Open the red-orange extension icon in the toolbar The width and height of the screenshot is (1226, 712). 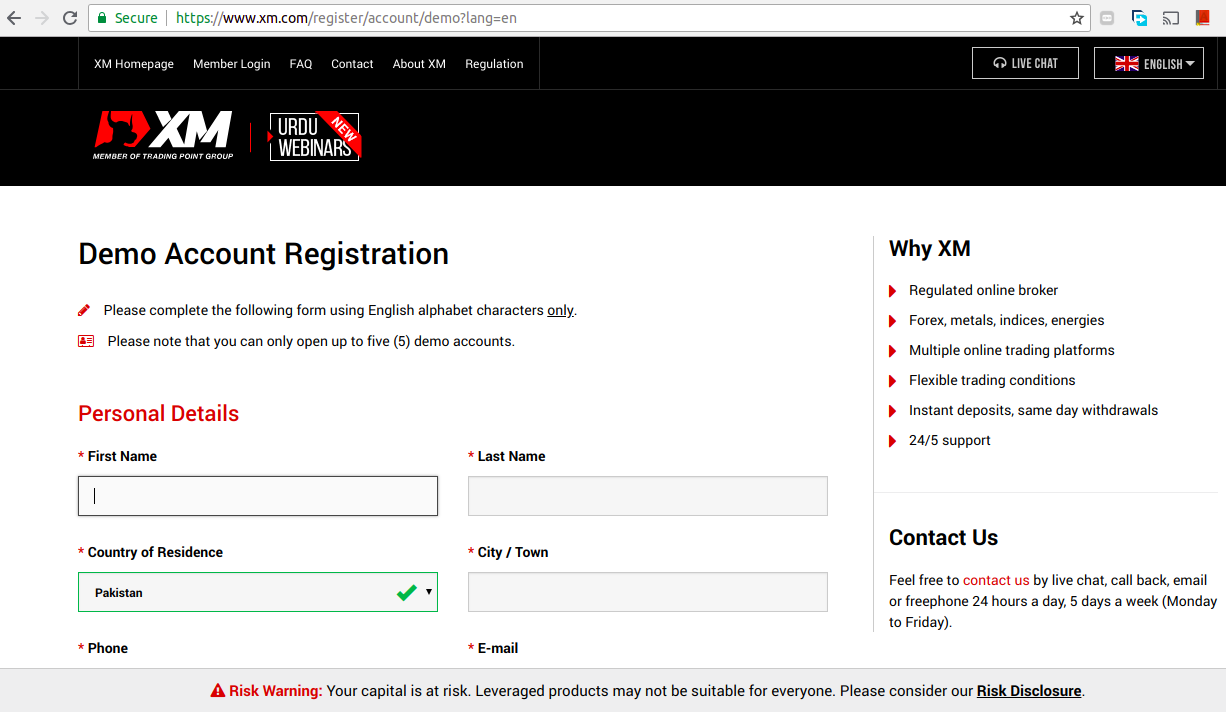(x=1203, y=18)
